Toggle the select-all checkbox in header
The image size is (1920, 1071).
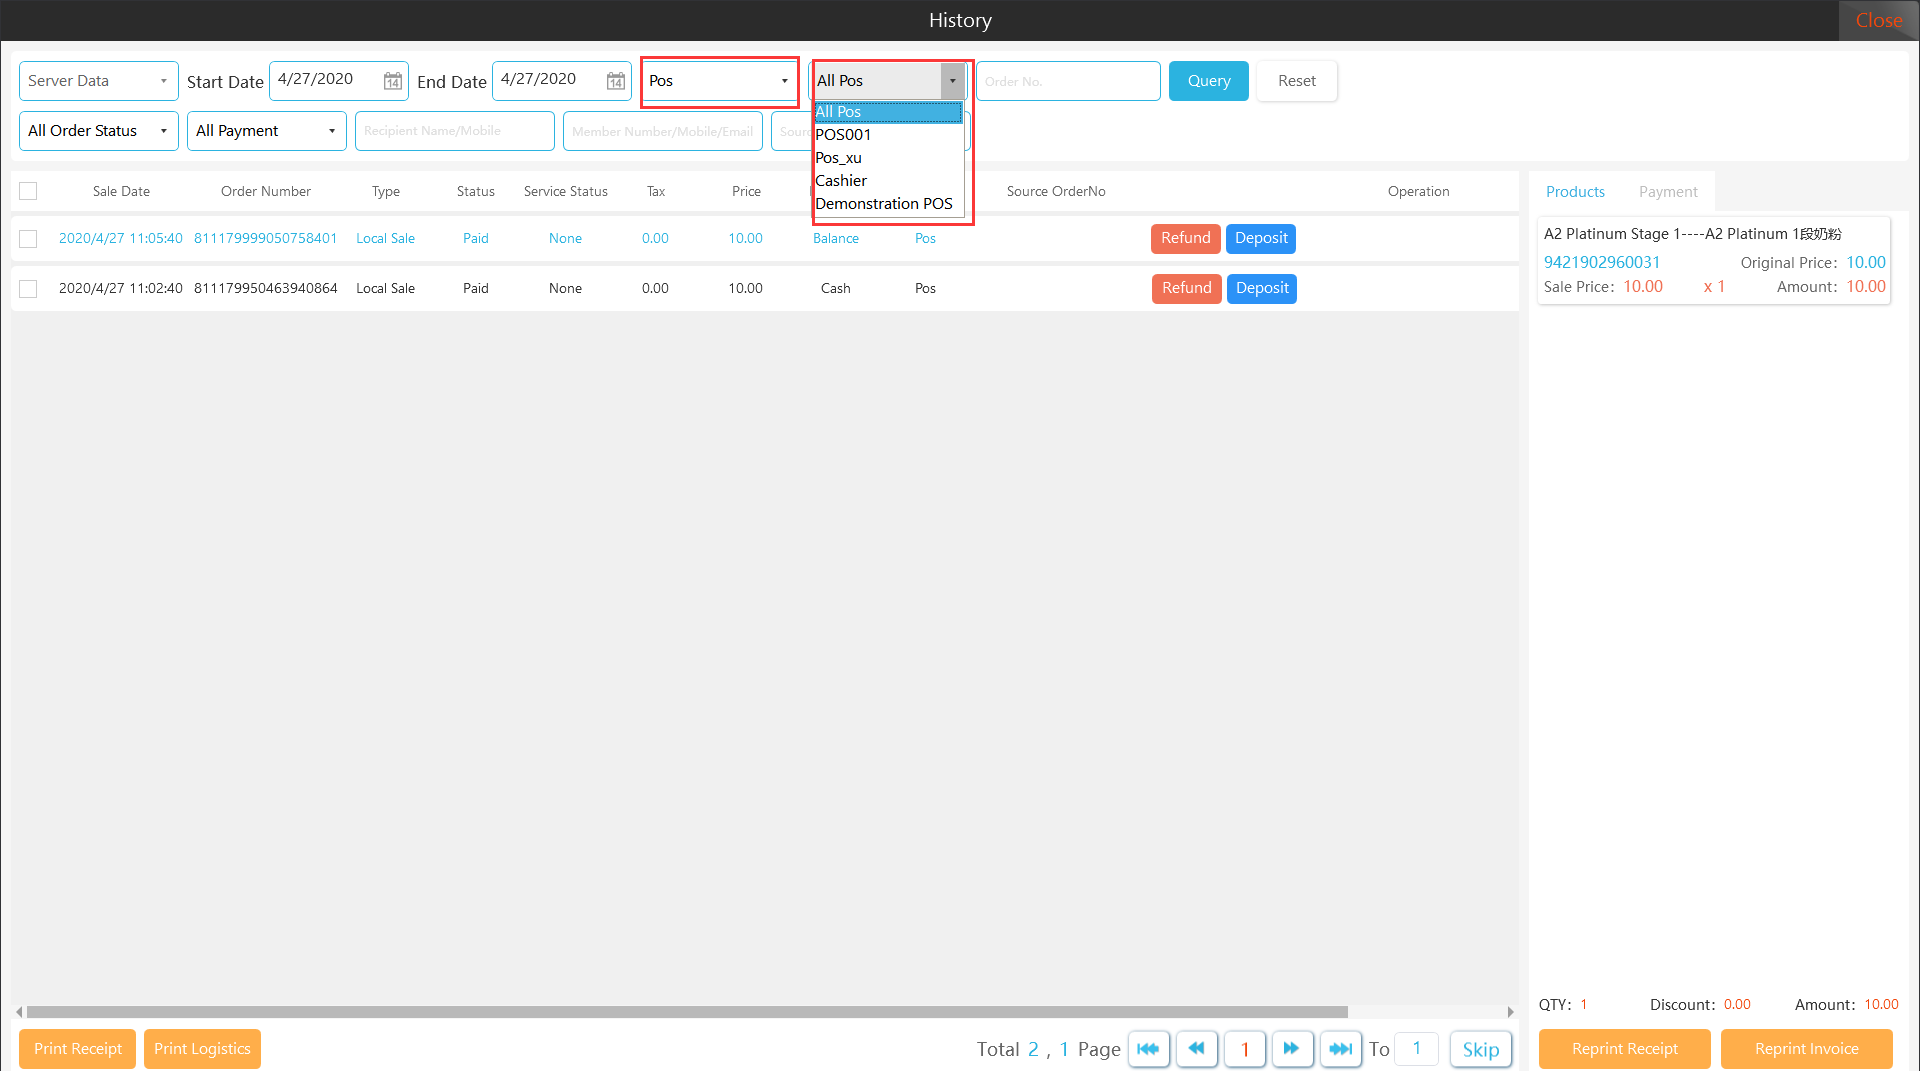pos(28,191)
